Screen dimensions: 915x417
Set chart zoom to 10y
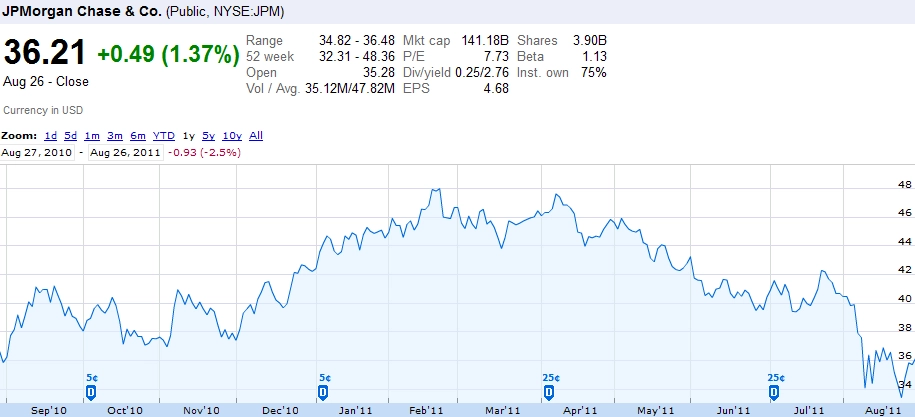coord(232,136)
